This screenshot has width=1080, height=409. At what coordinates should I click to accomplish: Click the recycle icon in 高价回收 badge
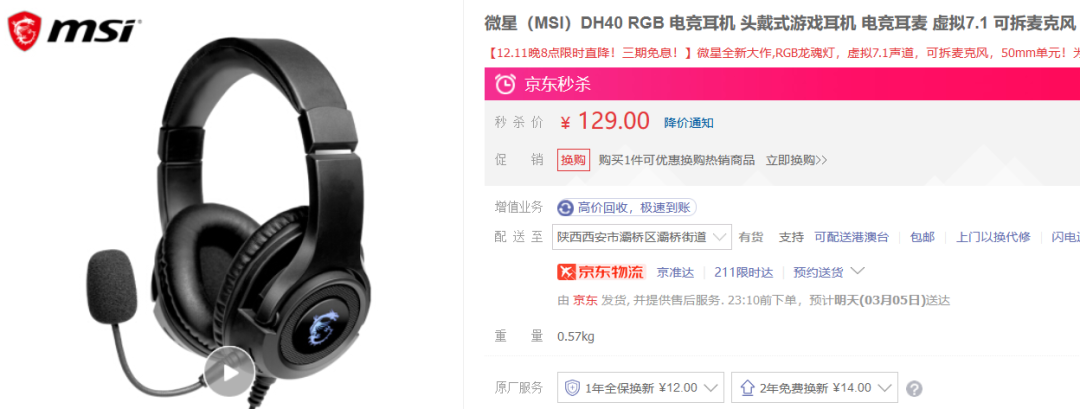[x=565, y=207]
